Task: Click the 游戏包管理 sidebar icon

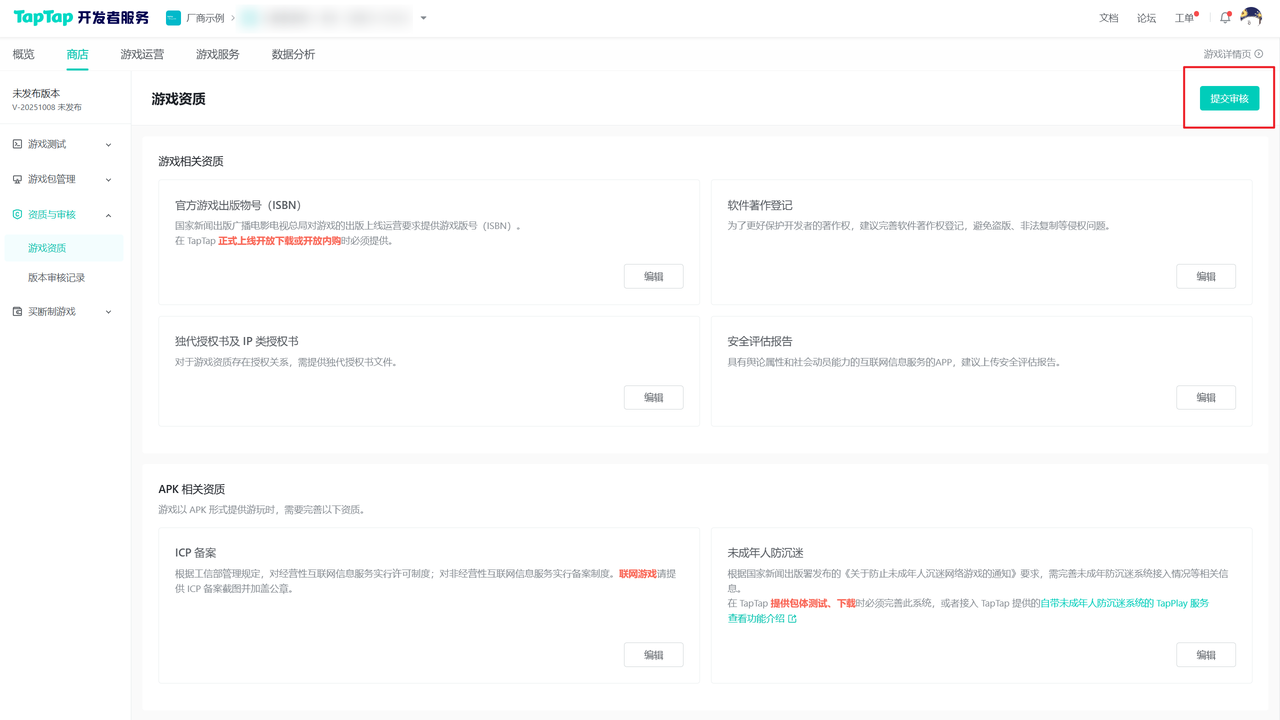Action: click(17, 179)
